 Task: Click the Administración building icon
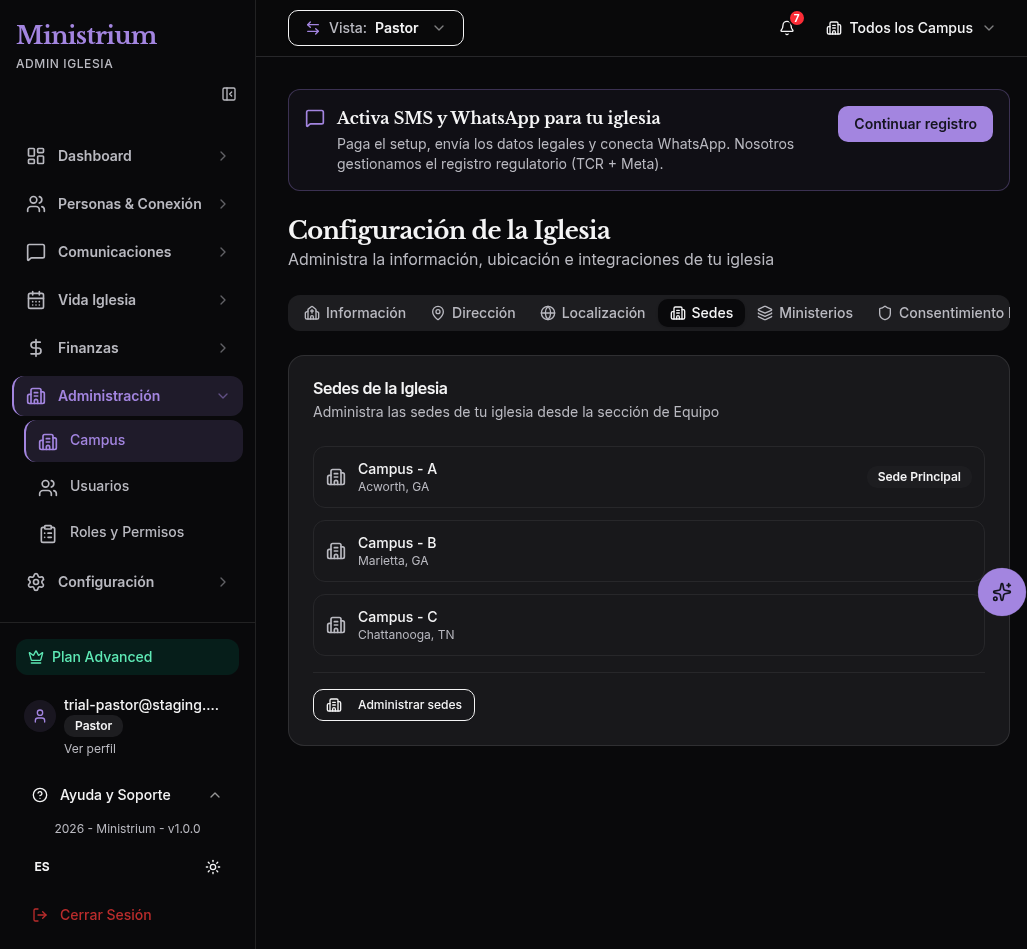[36, 396]
